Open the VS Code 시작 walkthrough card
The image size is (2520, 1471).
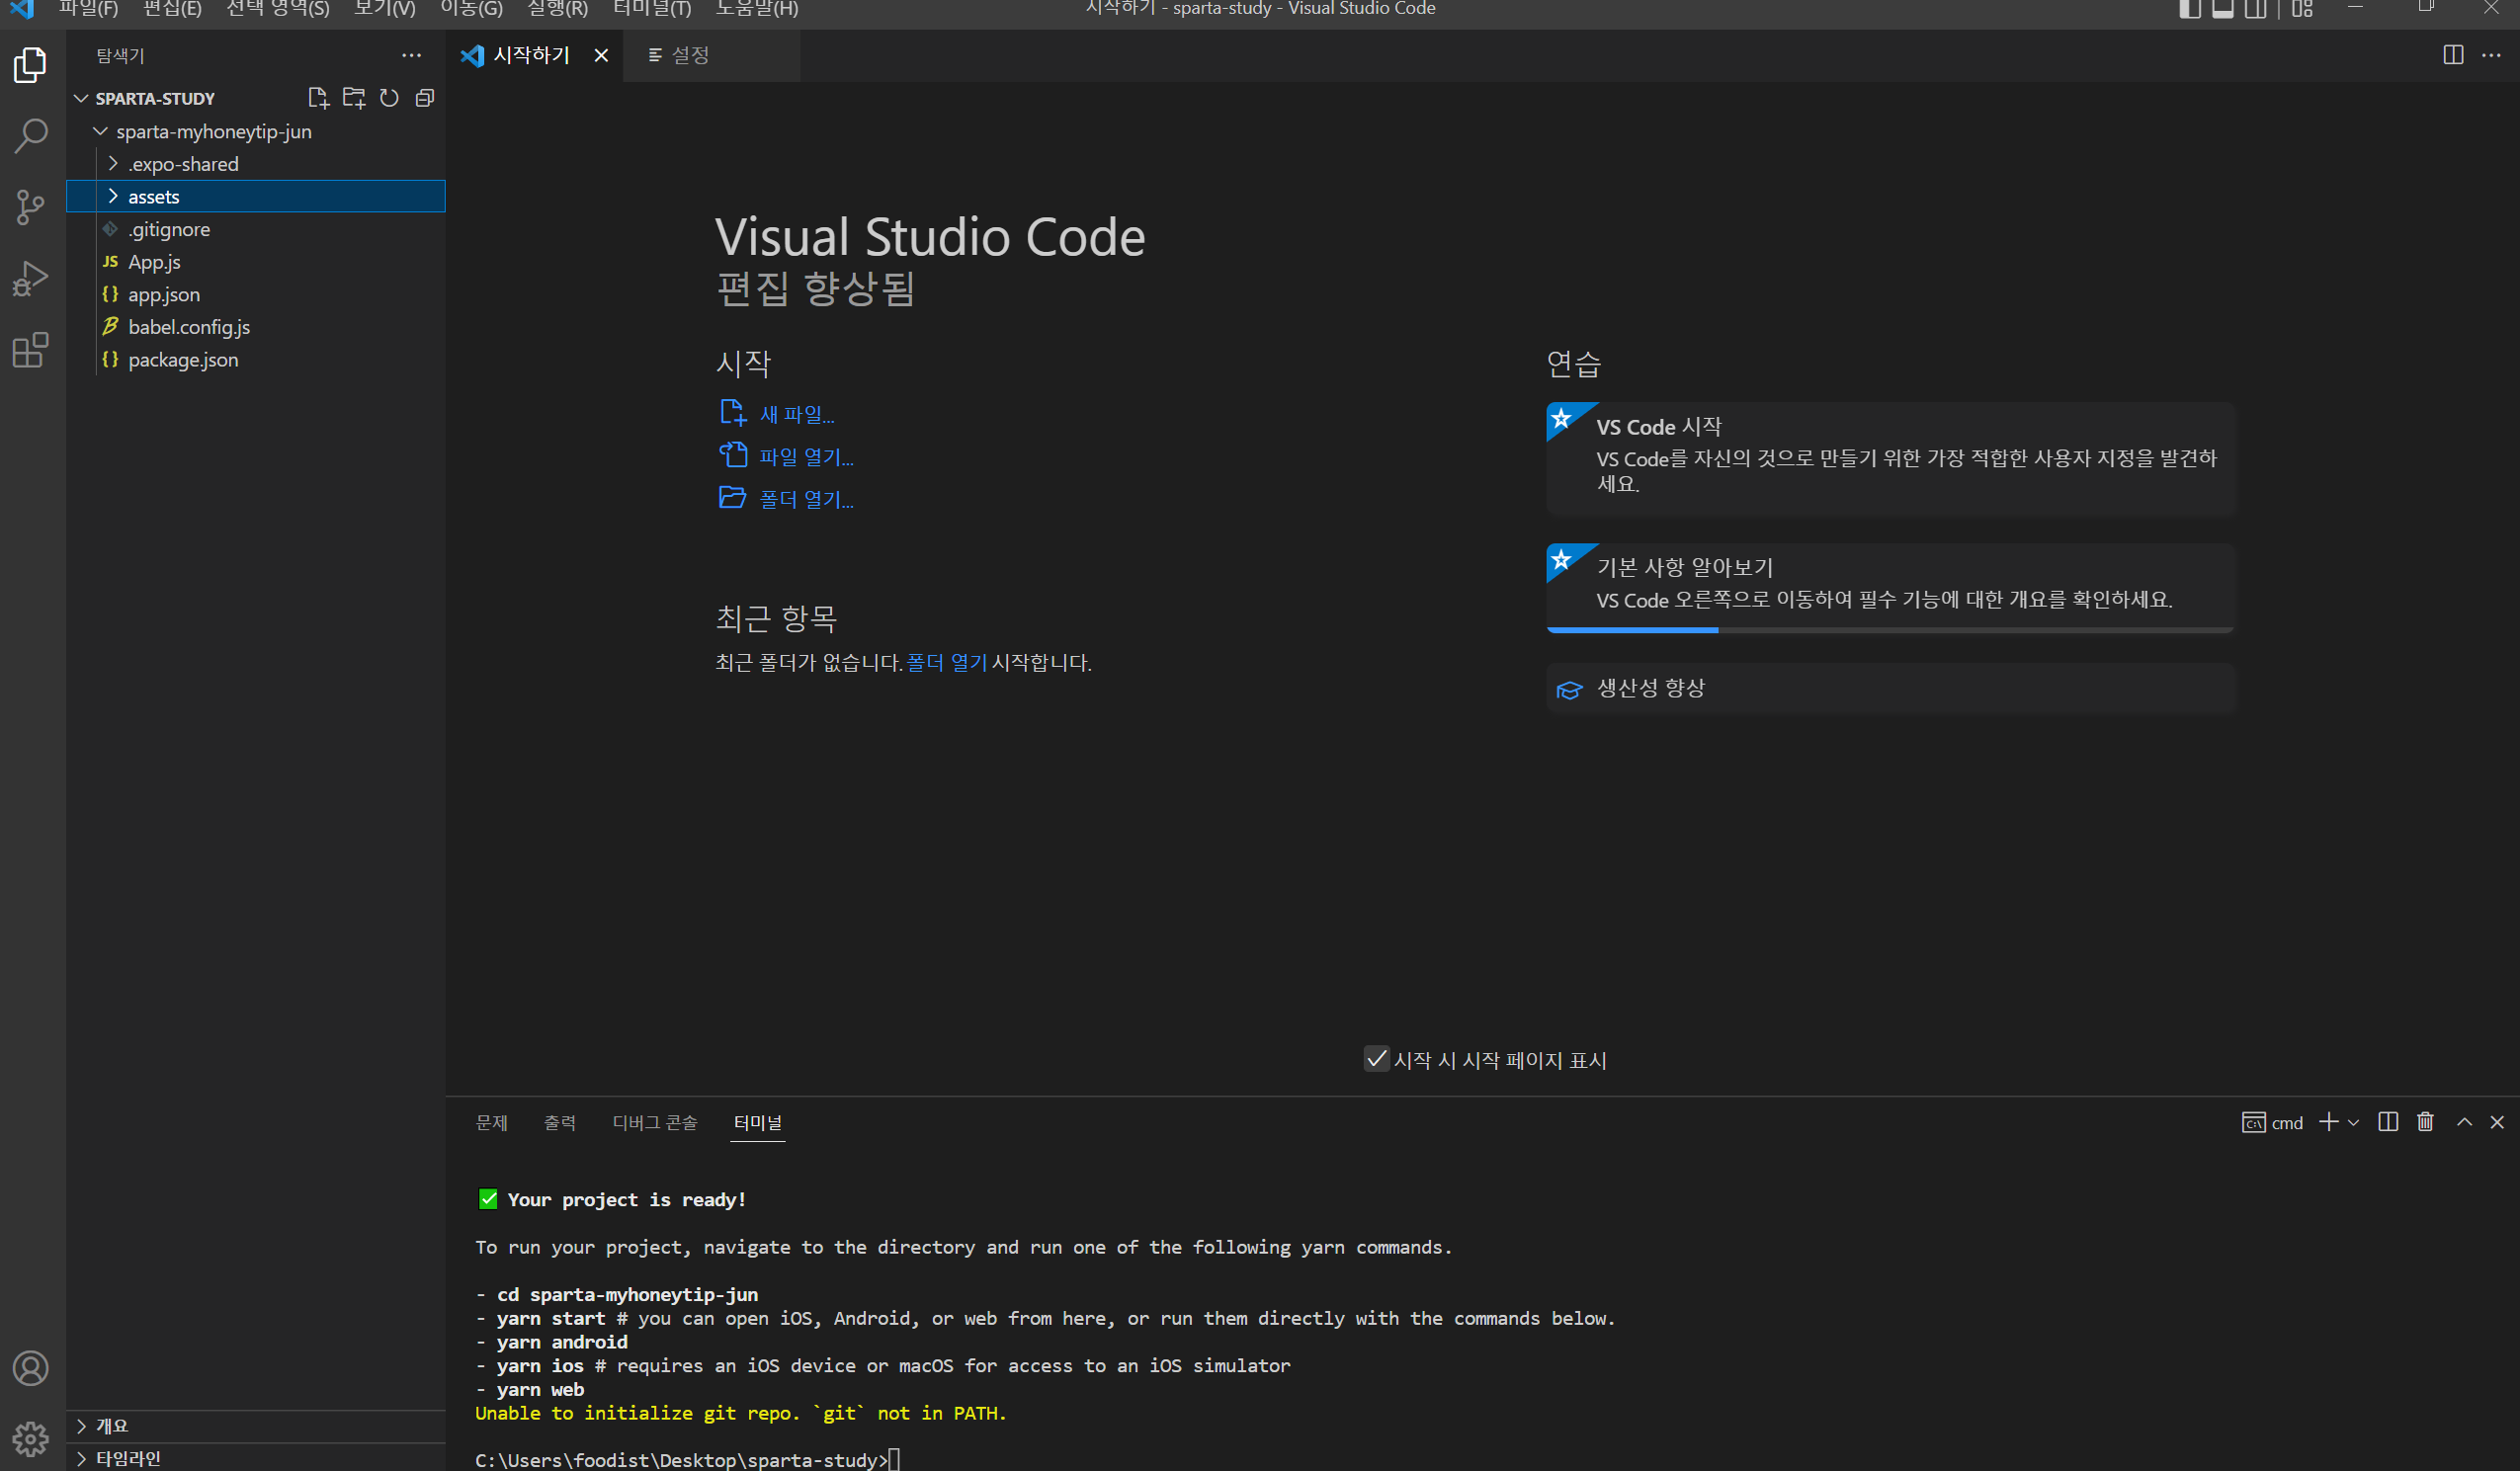1890,458
